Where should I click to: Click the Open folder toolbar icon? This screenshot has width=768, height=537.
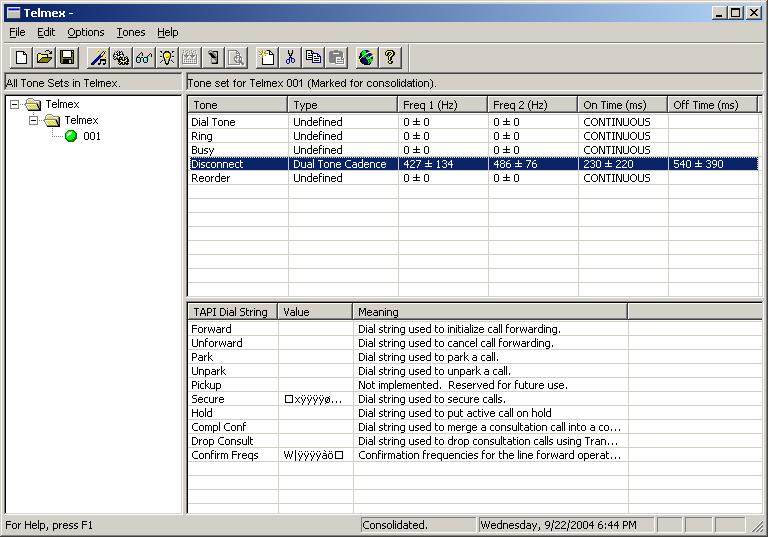[x=45, y=57]
